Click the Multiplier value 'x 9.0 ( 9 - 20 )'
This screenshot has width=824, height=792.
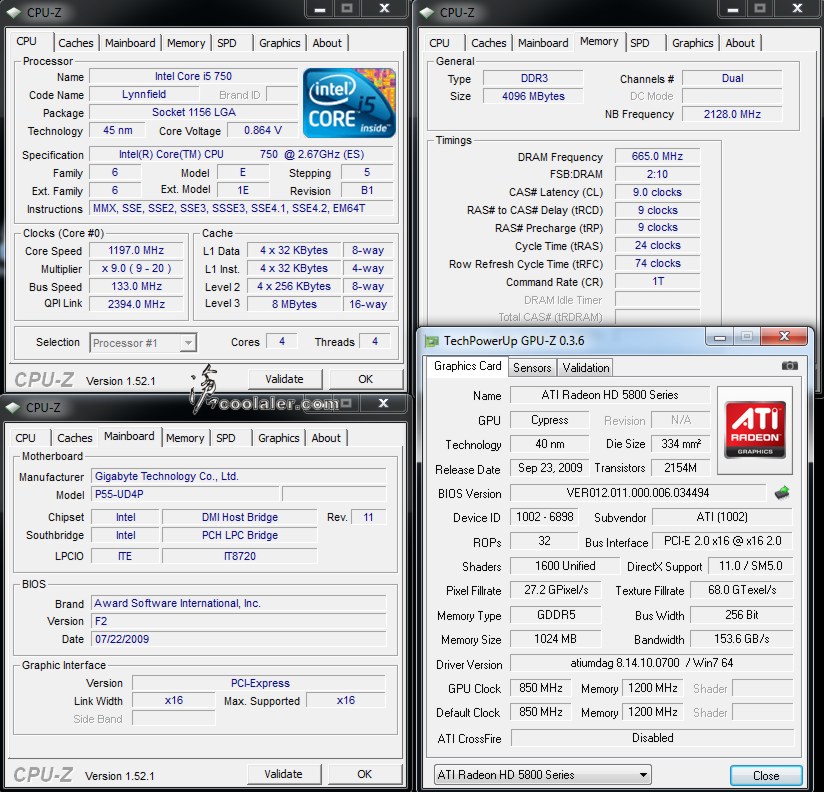tap(136, 269)
